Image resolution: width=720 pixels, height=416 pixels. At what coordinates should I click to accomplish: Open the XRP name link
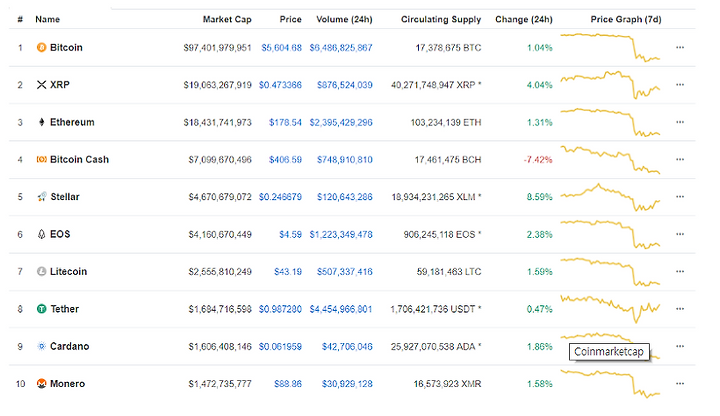60,85
